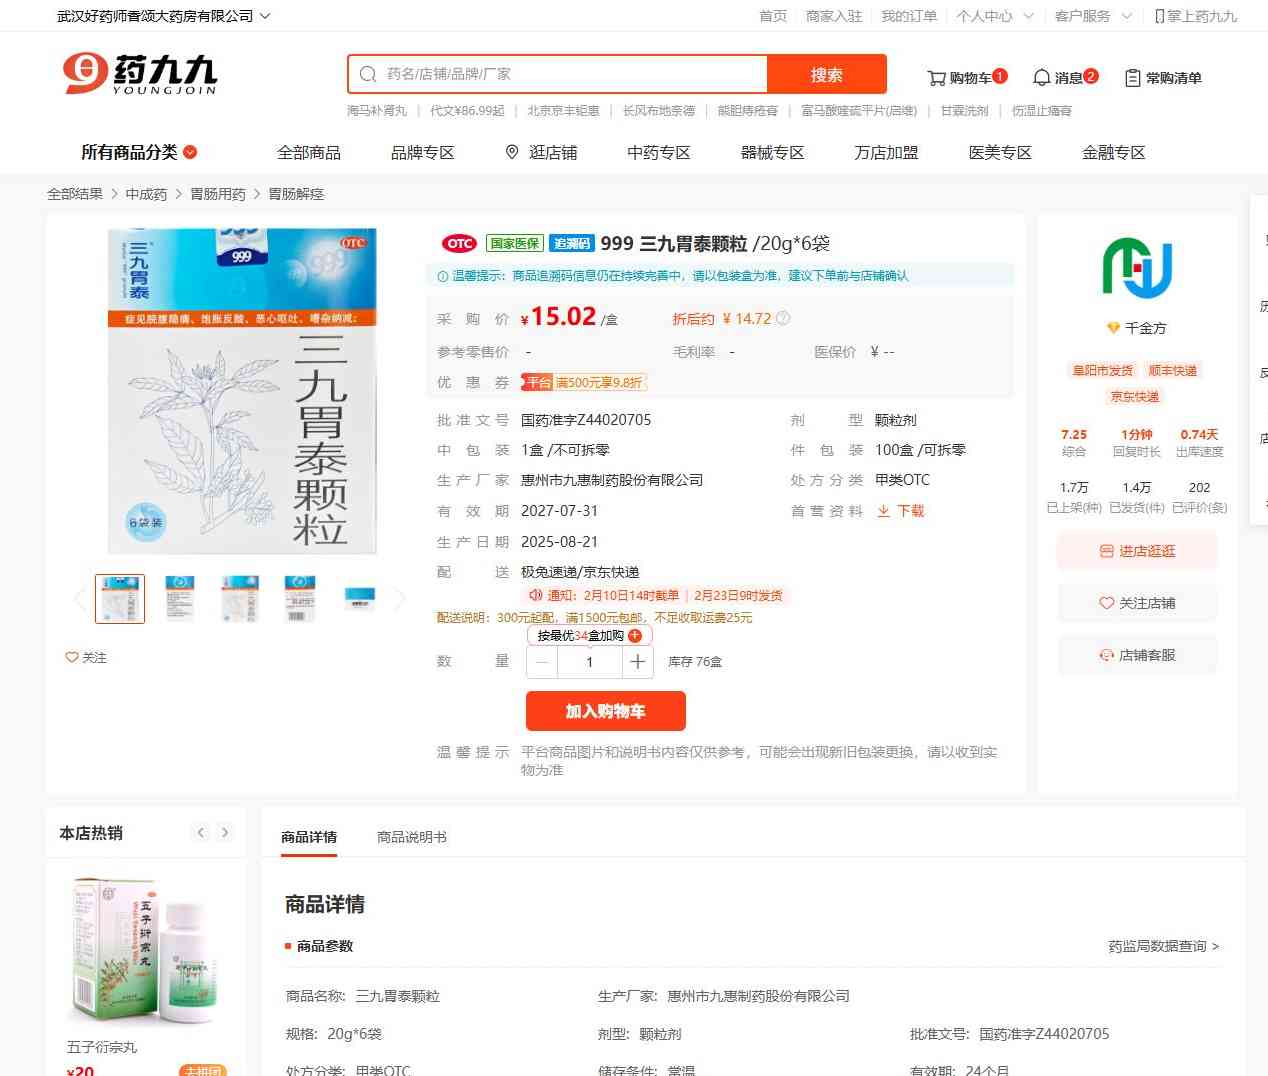Screen dimensions: 1268x1076
Task: Show next product thumbnail with right arrow
Action: click(400, 599)
